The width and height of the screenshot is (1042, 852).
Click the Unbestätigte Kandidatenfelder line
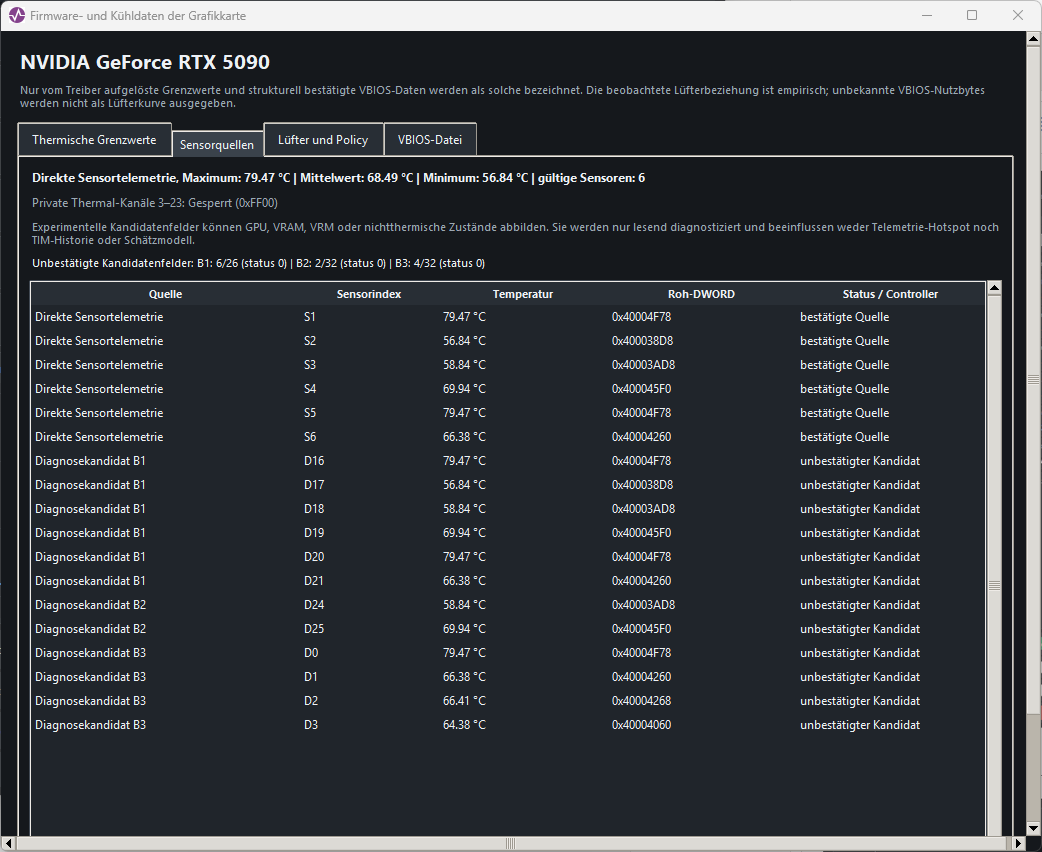pyautogui.click(x=259, y=263)
